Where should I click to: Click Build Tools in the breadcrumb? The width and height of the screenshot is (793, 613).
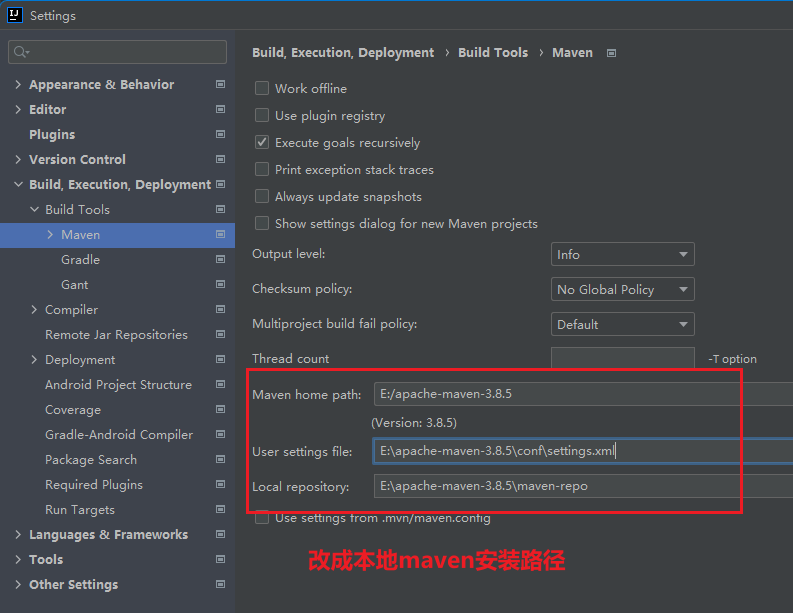492,53
